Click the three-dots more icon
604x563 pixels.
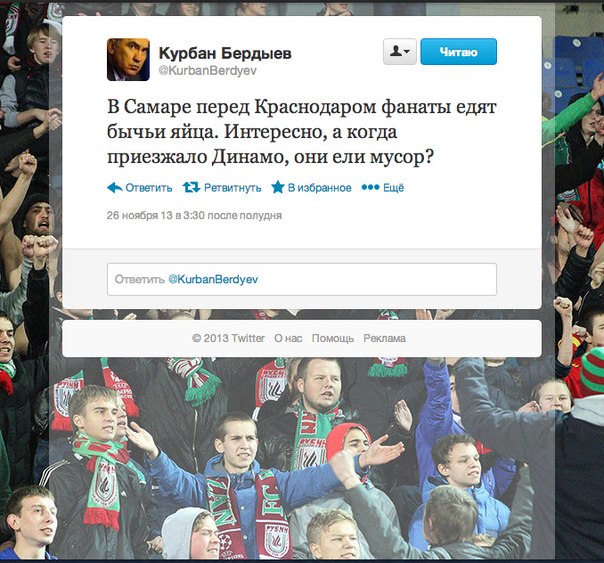(371, 187)
